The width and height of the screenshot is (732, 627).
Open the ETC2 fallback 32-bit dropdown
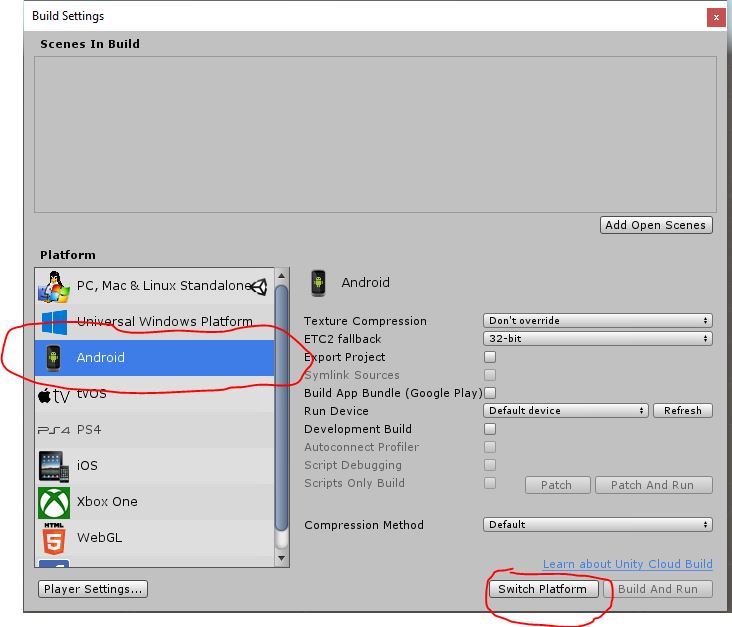(x=598, y=338)
